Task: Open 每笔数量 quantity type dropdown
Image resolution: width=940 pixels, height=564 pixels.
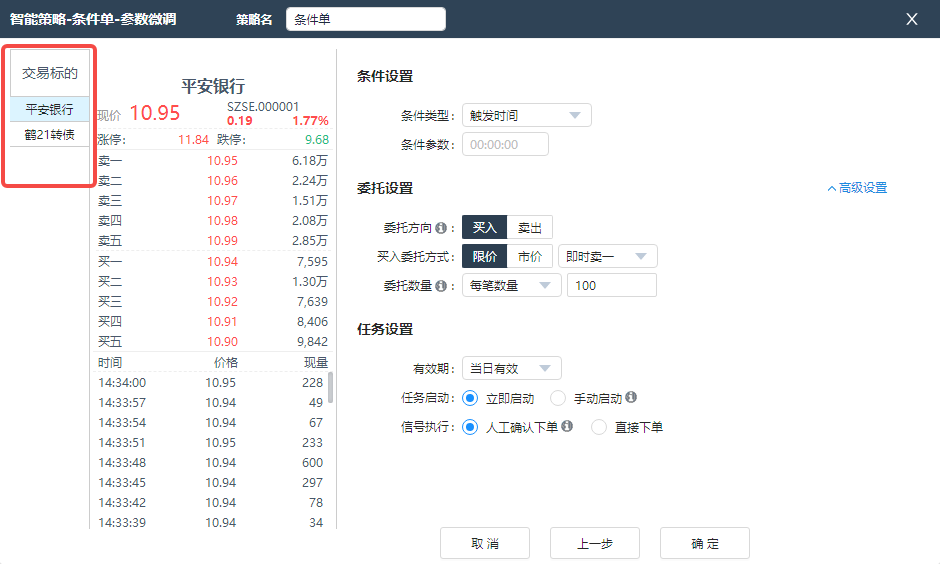Action: coord(511,286)
